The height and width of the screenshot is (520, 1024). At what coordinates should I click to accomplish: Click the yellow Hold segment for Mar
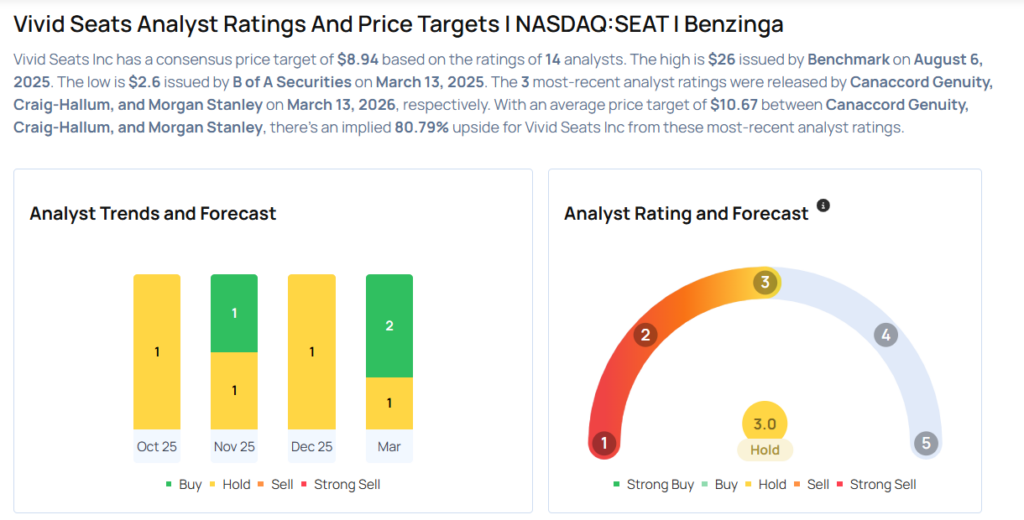click(x=389, y=404)
